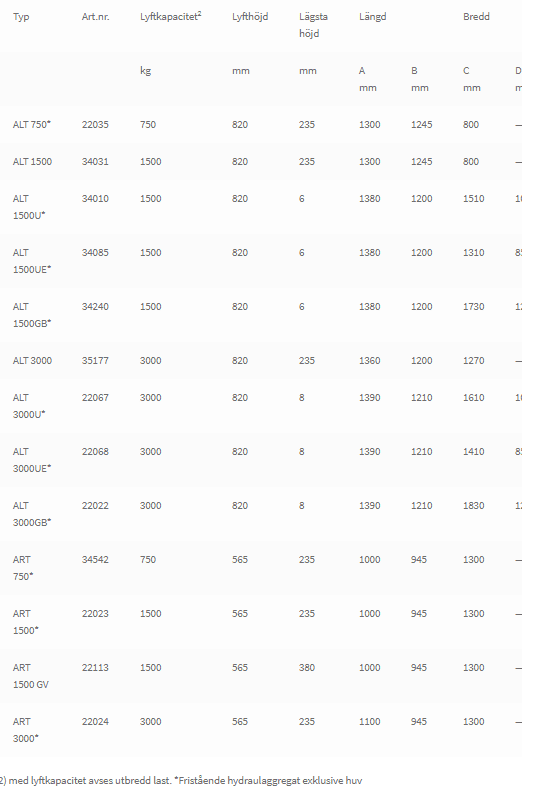Click the Typ column header

(x=21, y=17)
